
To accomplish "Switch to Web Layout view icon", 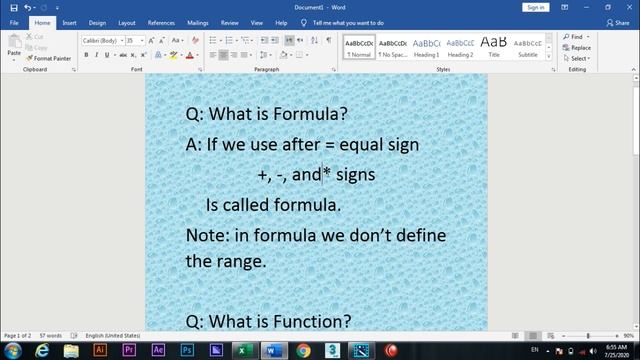I will (x=551, y=336).
